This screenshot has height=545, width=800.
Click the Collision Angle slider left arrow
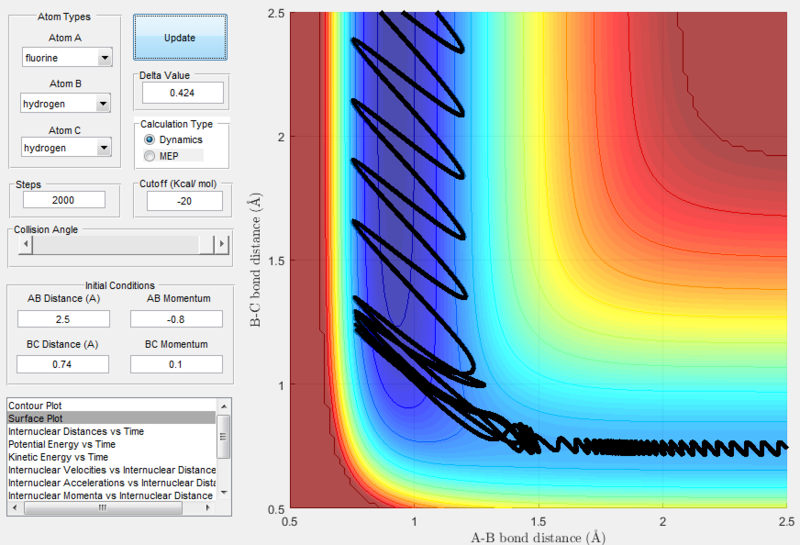click(x=26, y=244)
